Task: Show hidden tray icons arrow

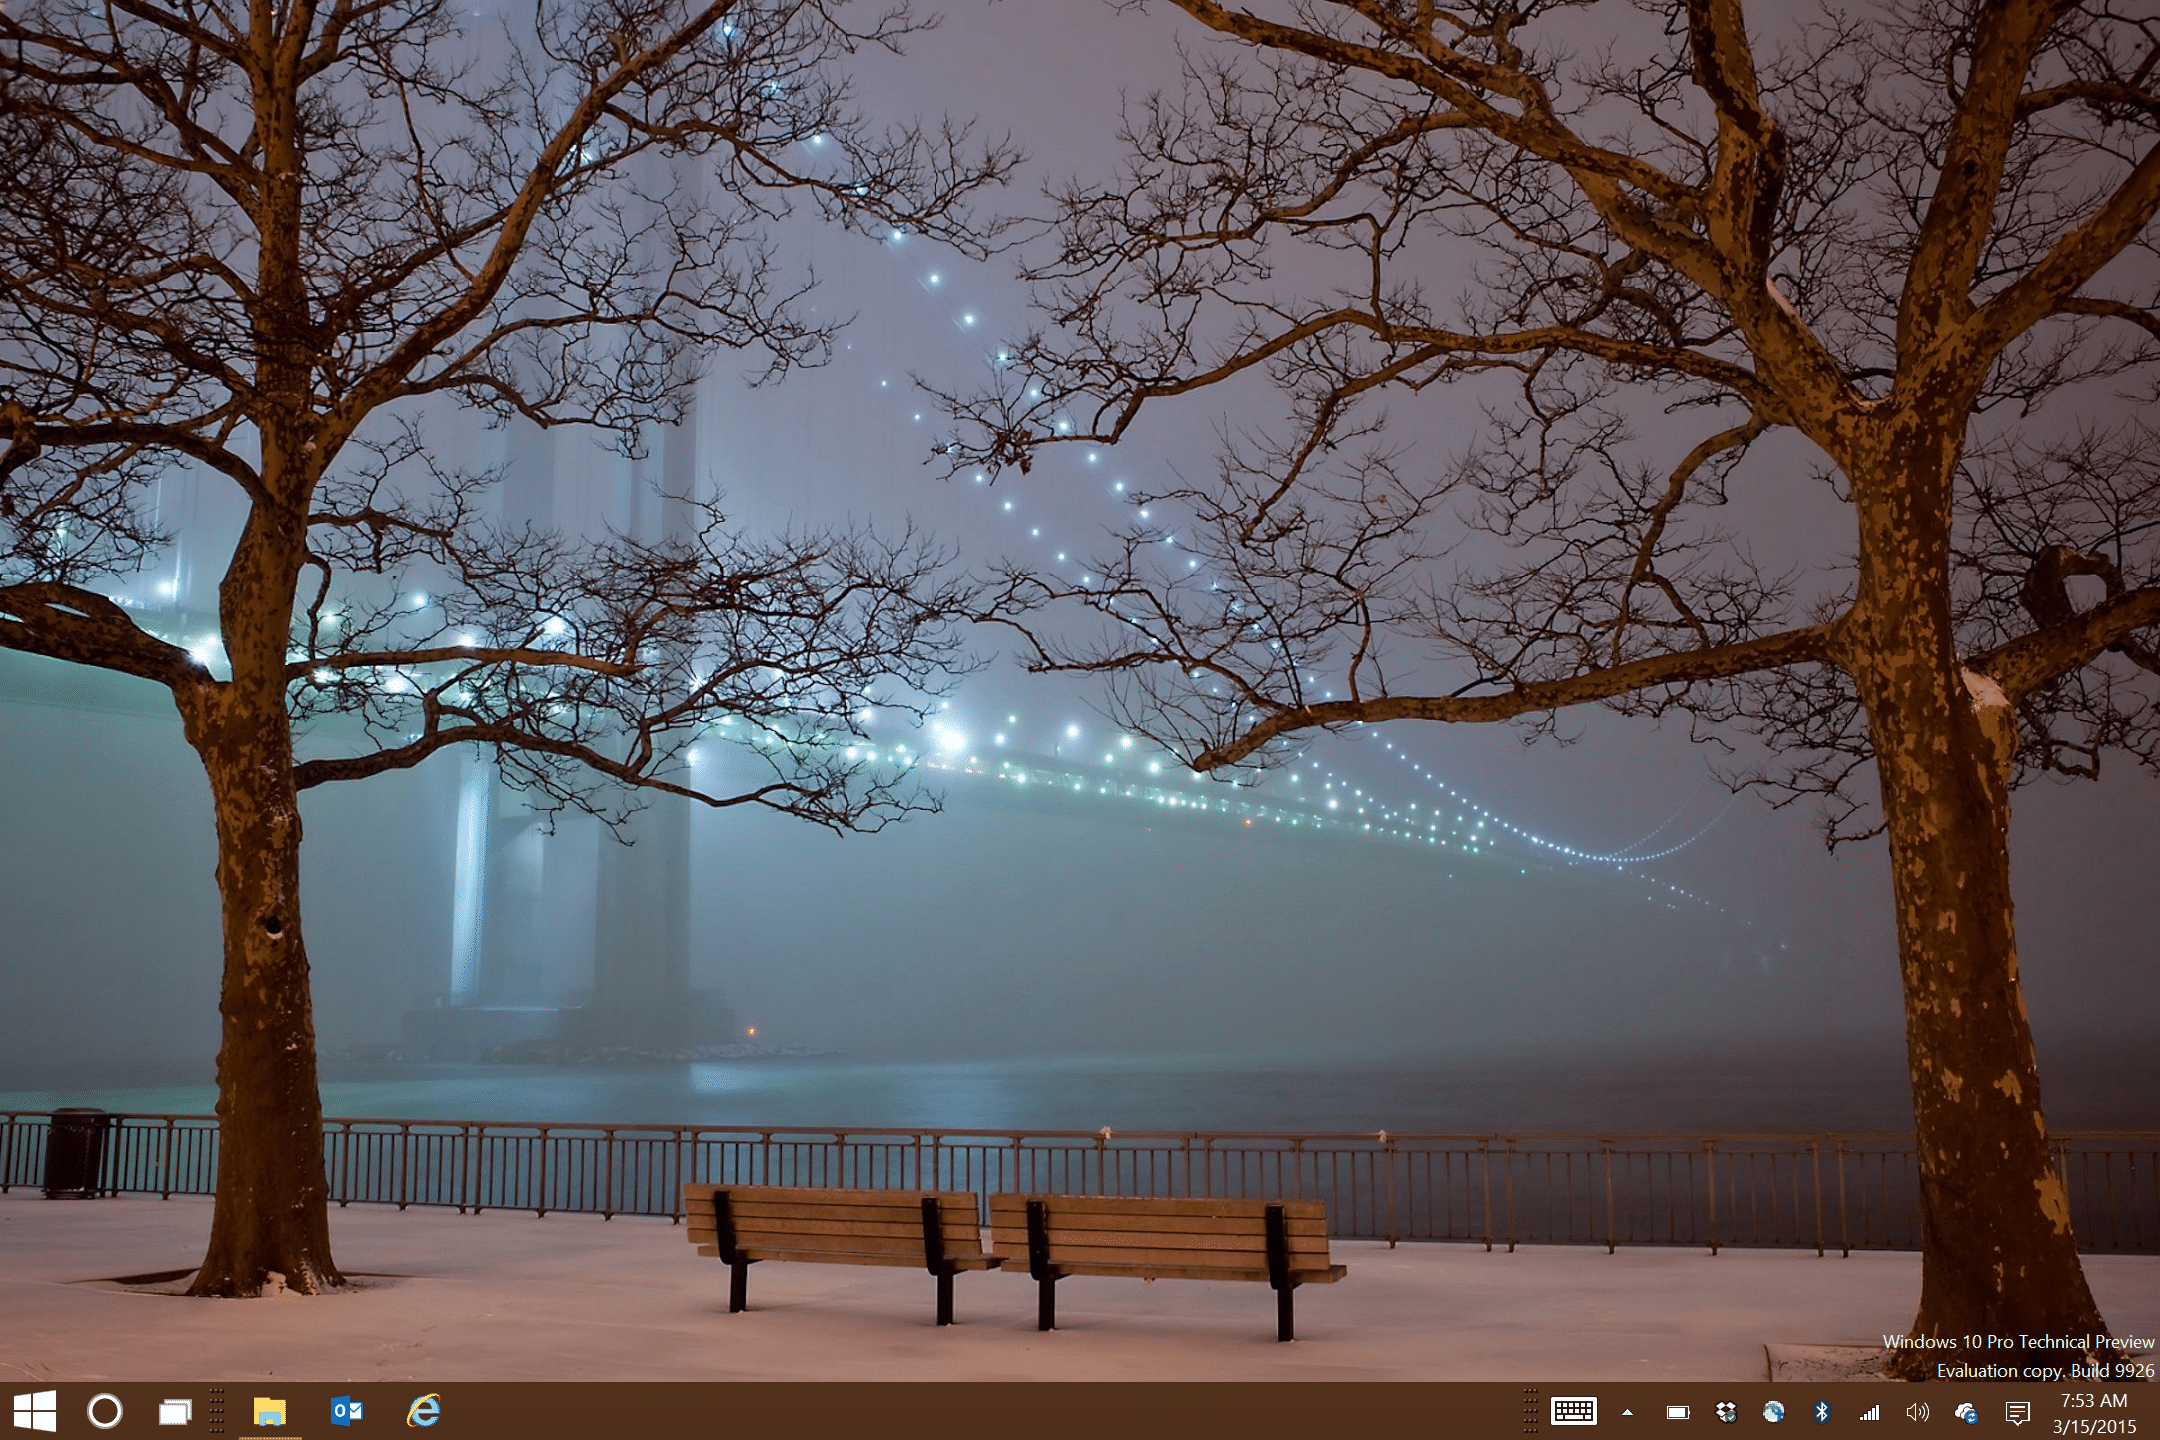Action: (1627, 1413)
